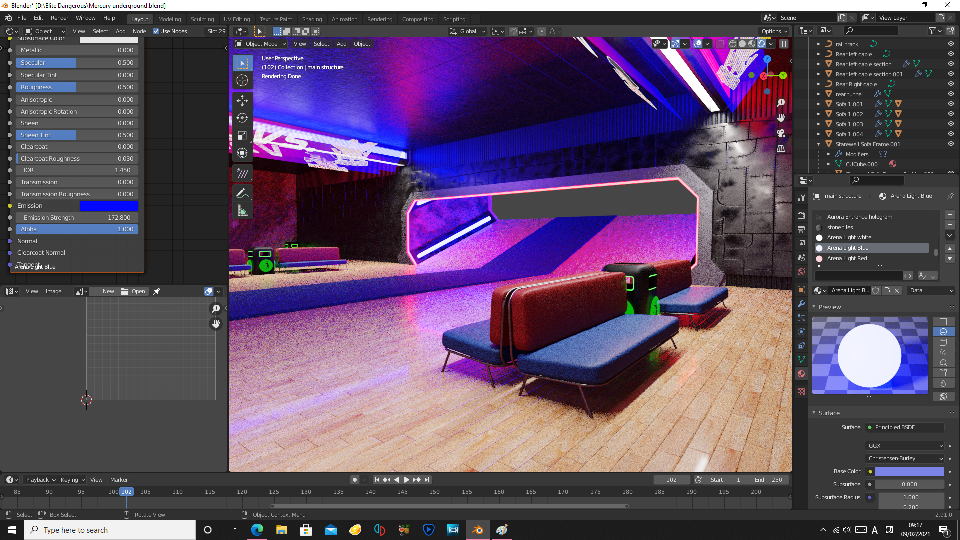Hide Rear Right cable in the outliner
960x540 pixels.
(x=951, y=84)
